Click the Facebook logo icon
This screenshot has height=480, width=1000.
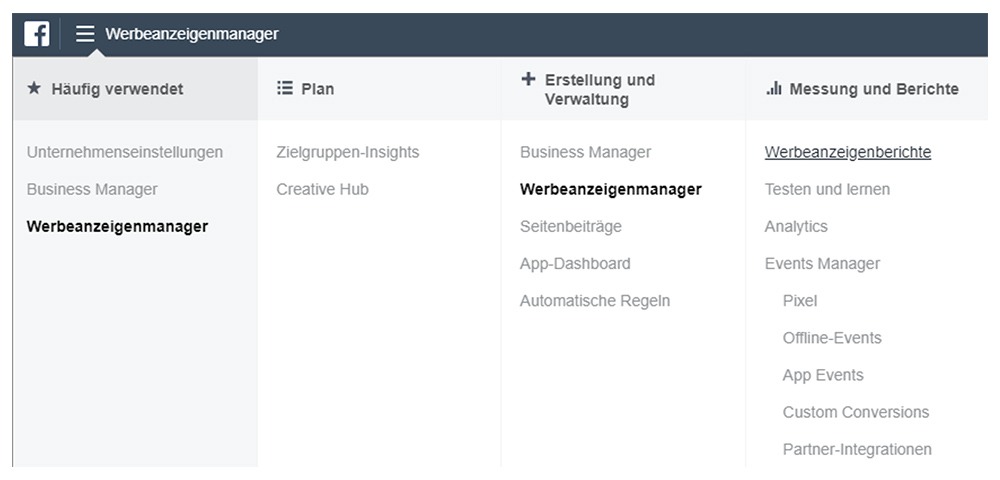pos(36,34)
